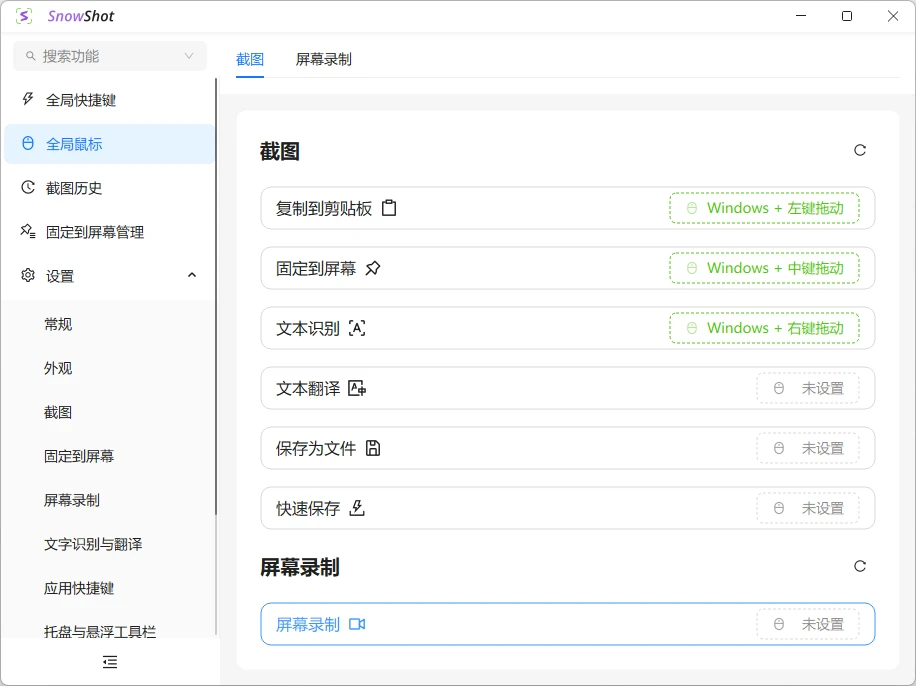916x686 pixels.
Task: Click the SnowShot logo icon
Action: tap(23, 16)
